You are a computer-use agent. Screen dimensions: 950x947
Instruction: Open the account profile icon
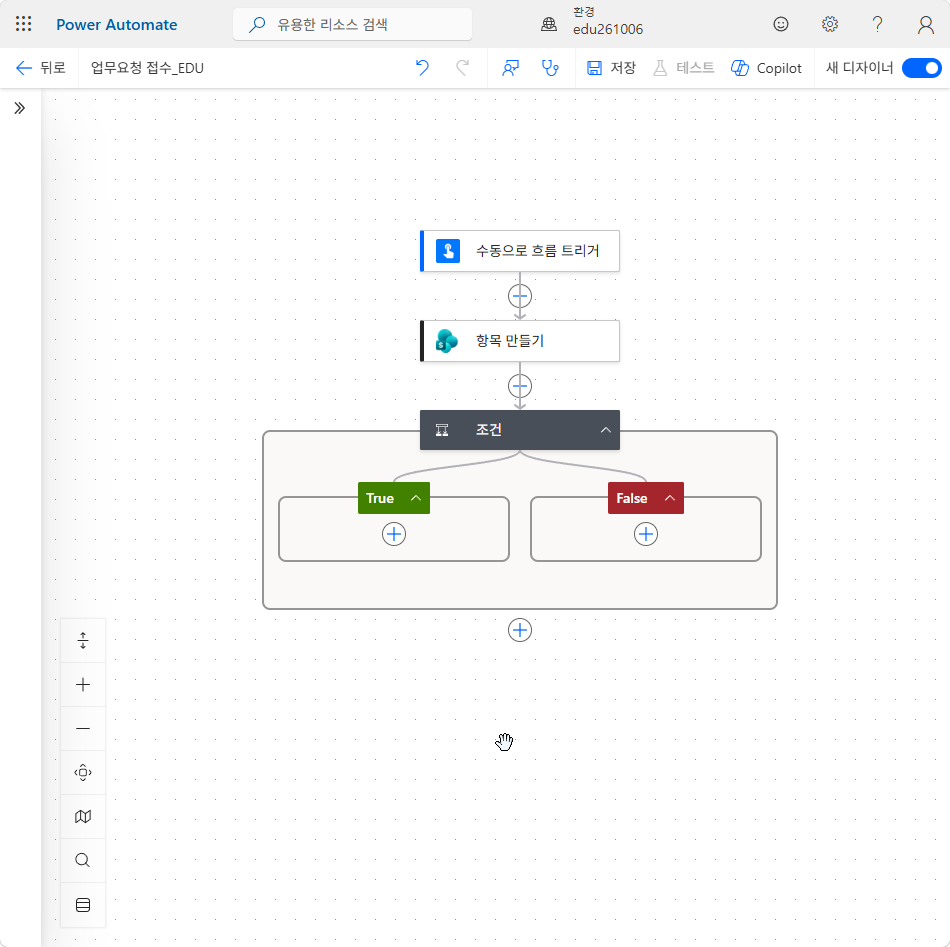(x=926, y=24)
